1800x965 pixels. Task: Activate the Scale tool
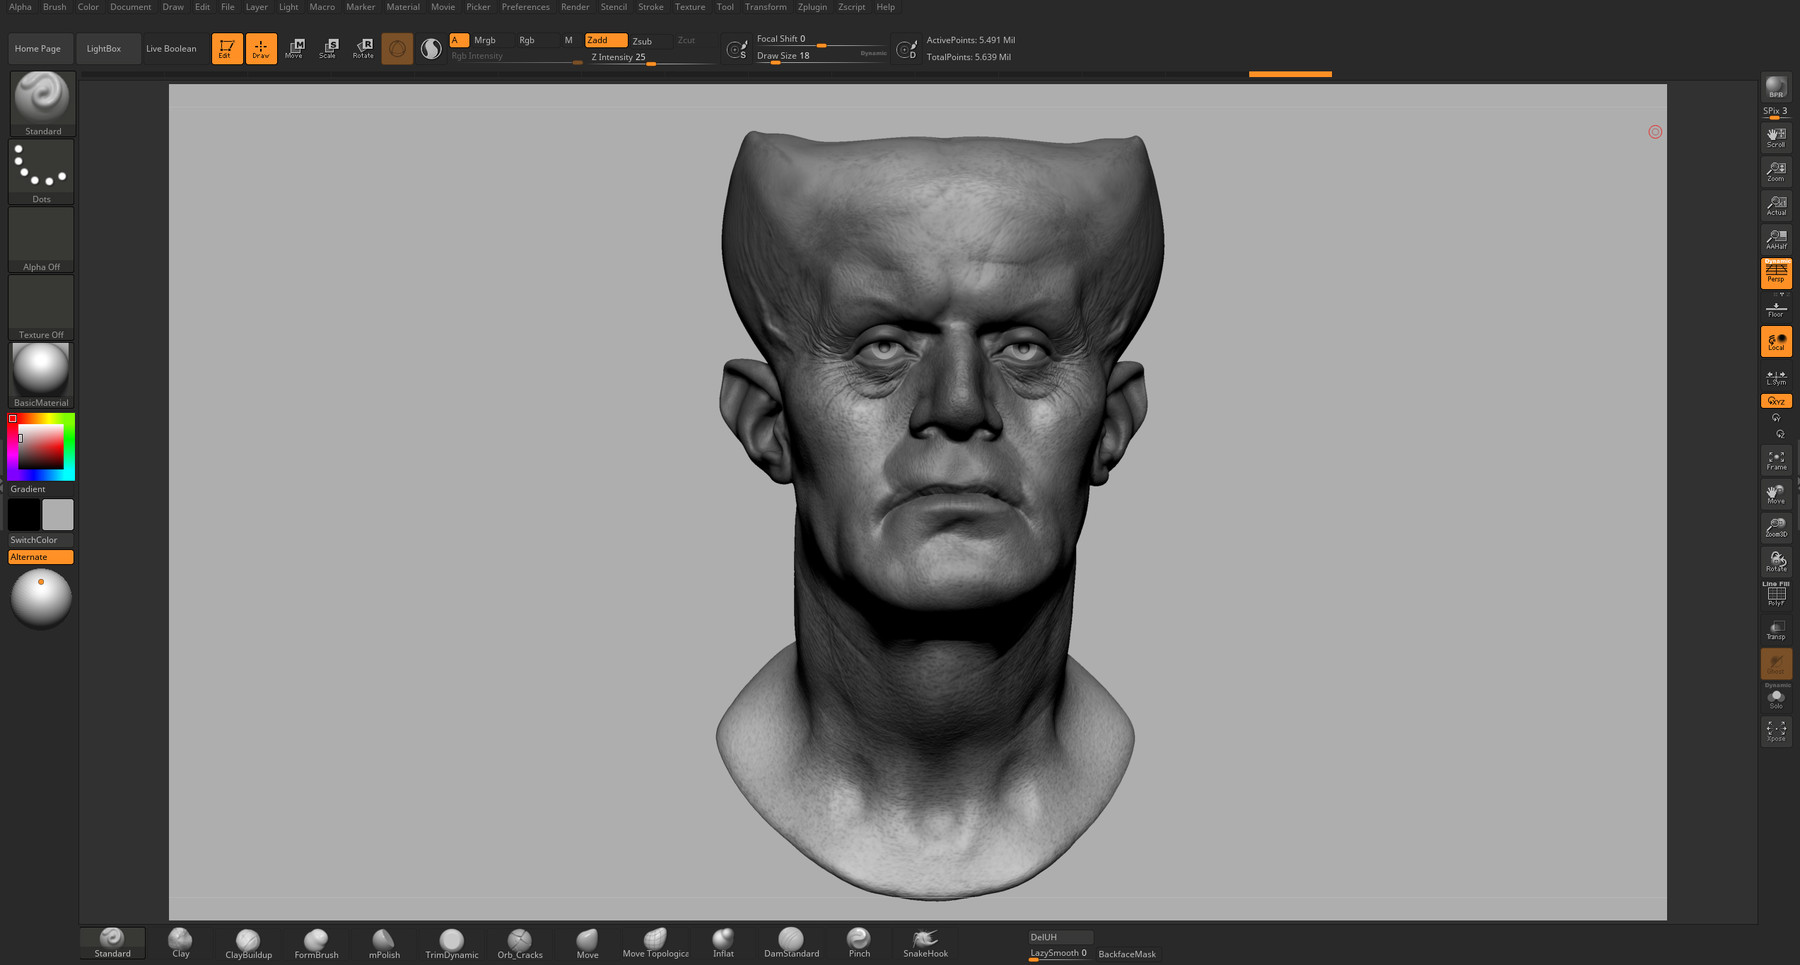tap(328, 47)
